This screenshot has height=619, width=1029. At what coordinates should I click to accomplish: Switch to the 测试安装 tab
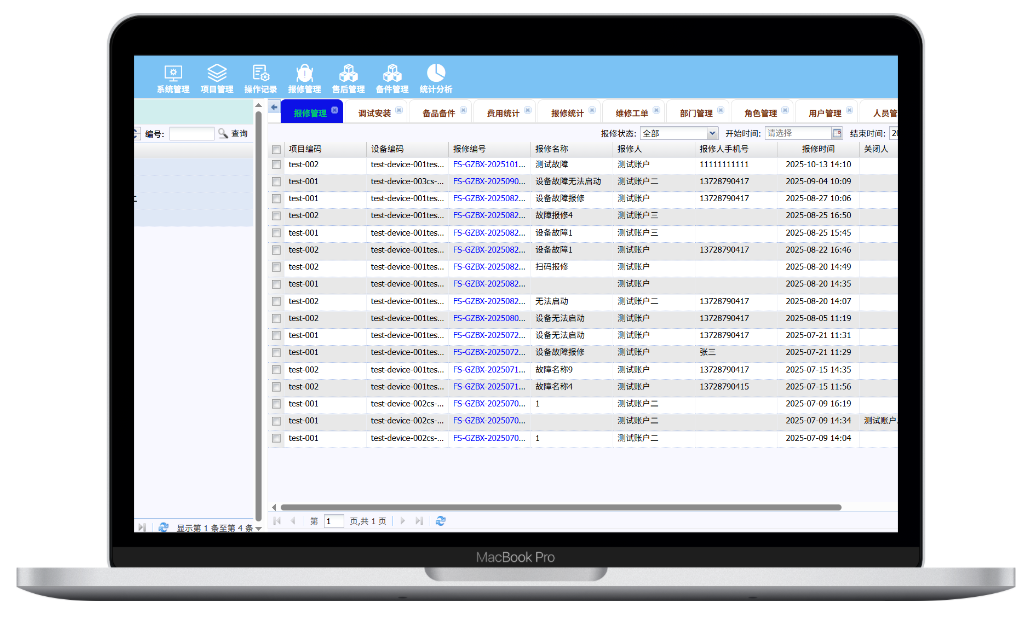point(375,114)
